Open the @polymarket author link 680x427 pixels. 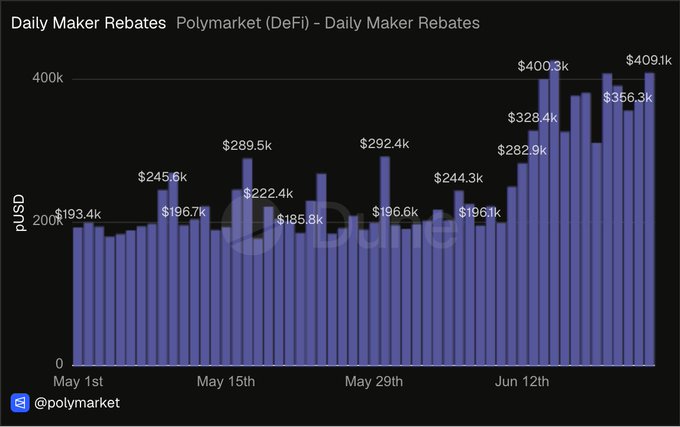(77, 403)
